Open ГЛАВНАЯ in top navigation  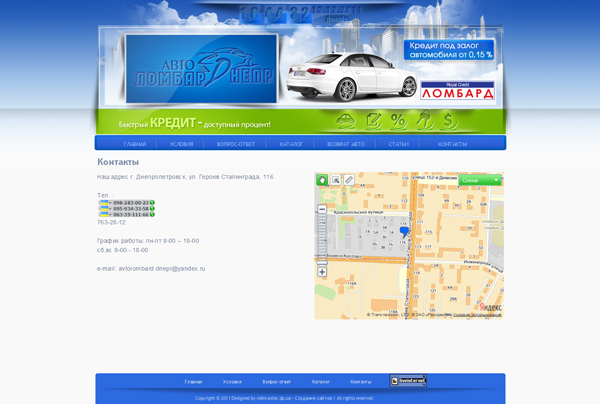135,144
